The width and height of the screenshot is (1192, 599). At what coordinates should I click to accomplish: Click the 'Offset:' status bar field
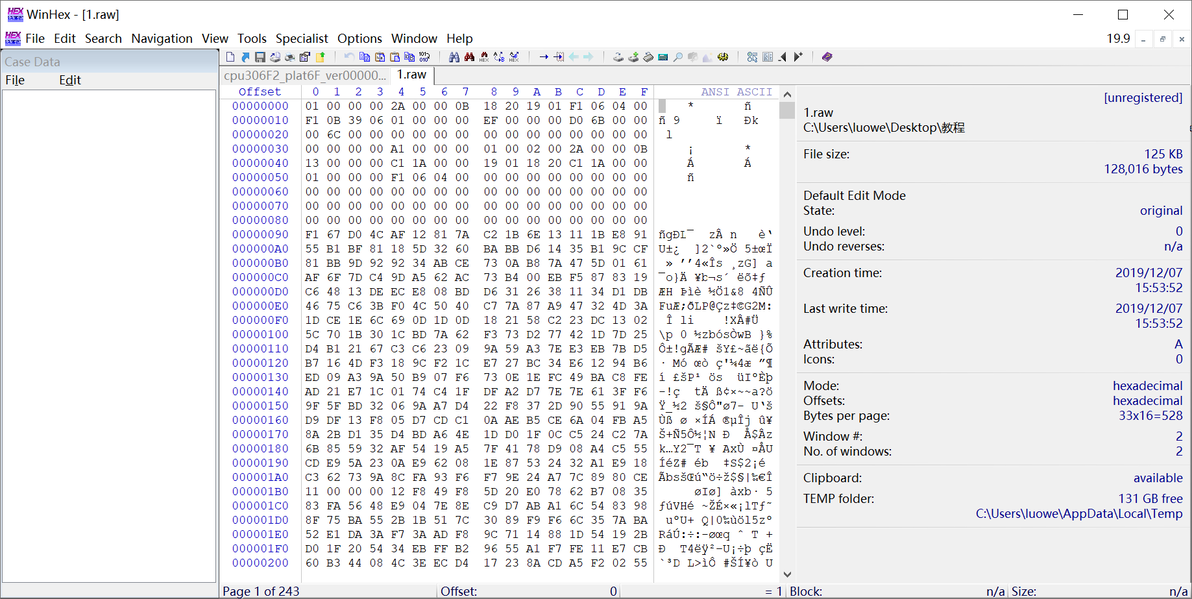point(459,591)
